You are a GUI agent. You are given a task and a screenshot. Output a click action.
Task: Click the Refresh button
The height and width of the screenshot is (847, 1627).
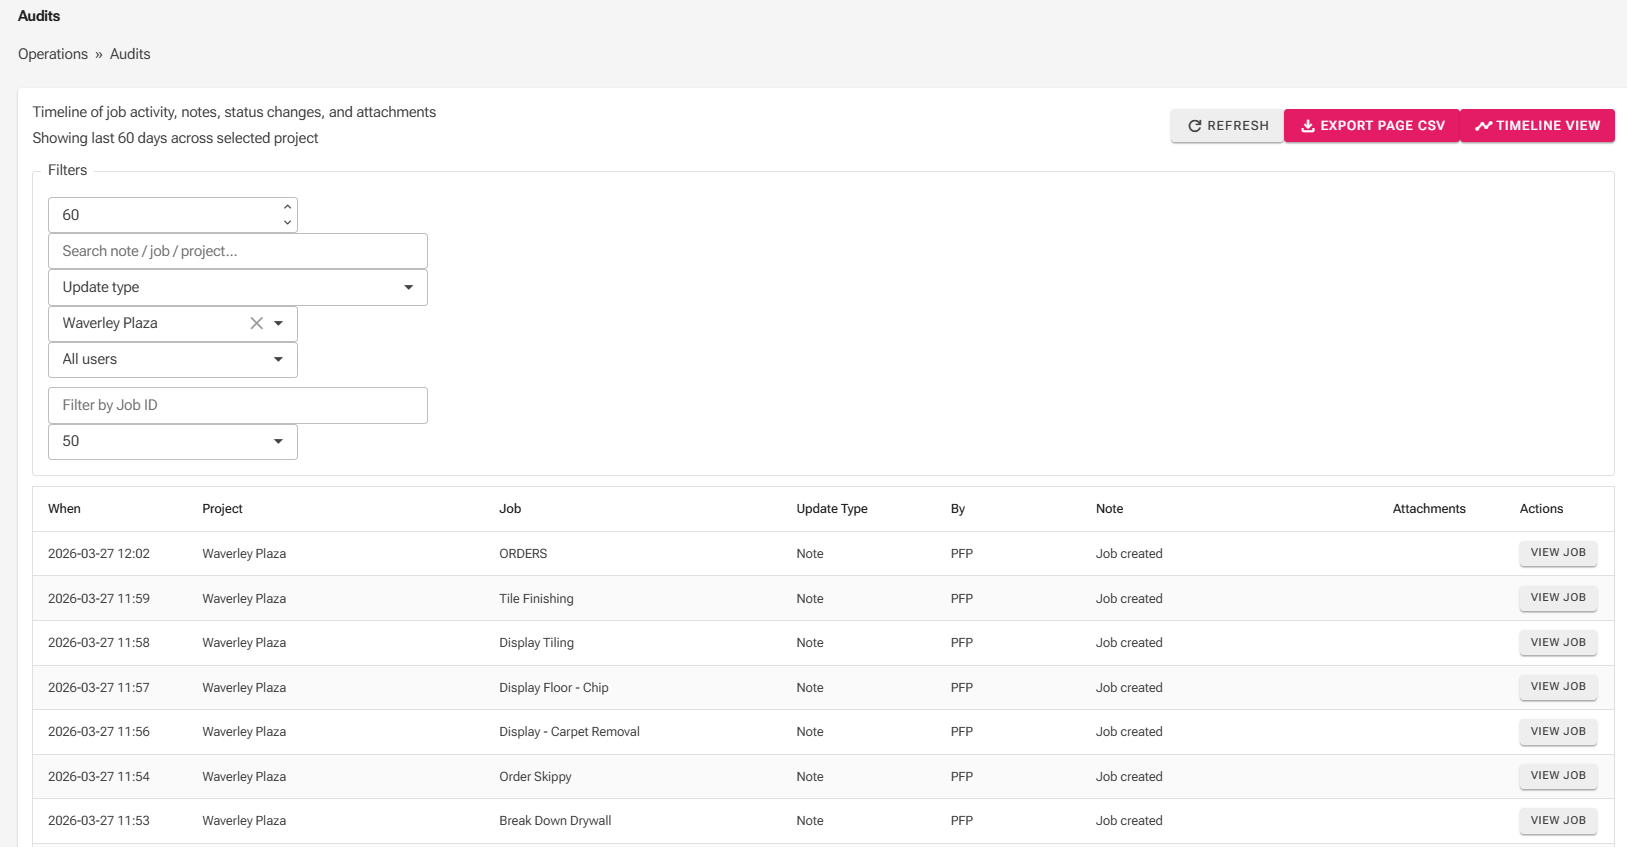click(x=1227, y=126)
